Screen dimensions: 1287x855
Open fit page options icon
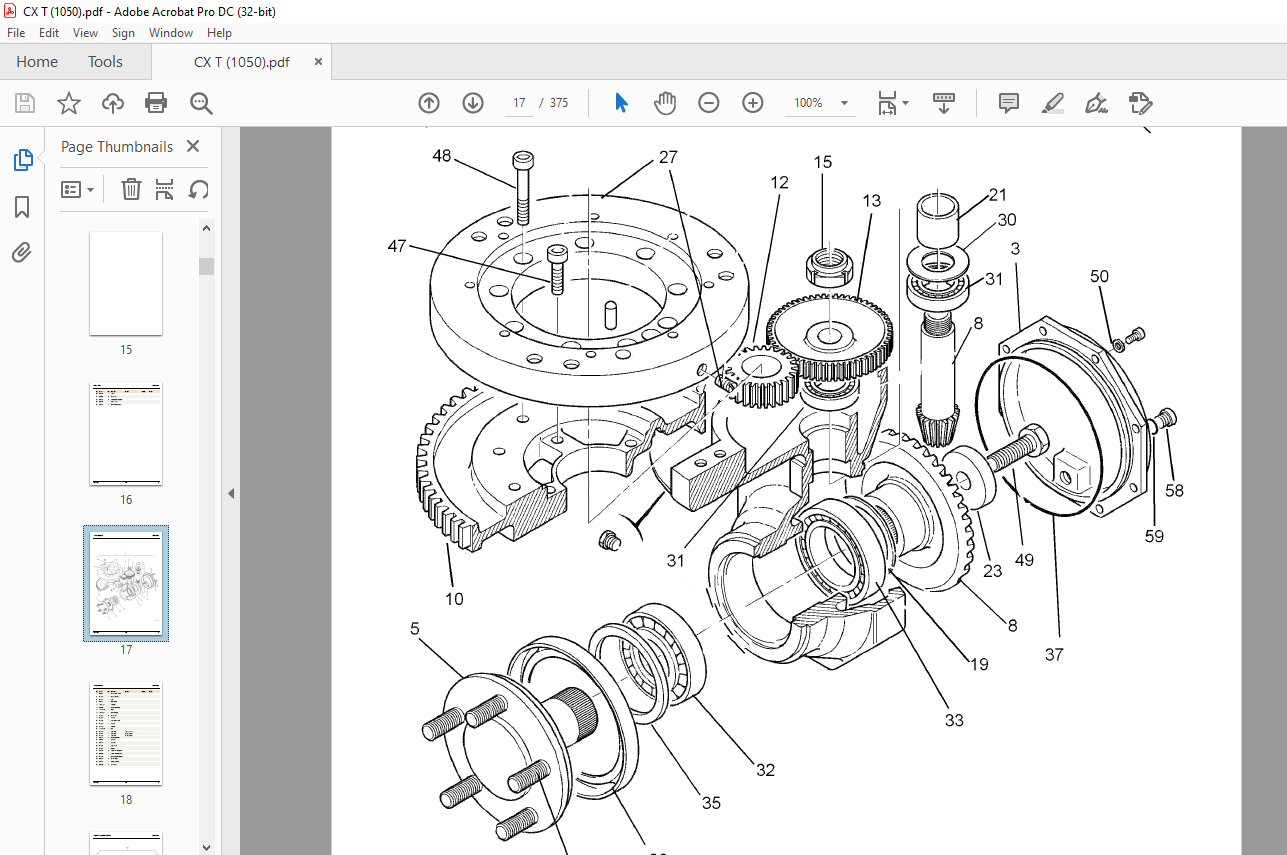point(892,103)
